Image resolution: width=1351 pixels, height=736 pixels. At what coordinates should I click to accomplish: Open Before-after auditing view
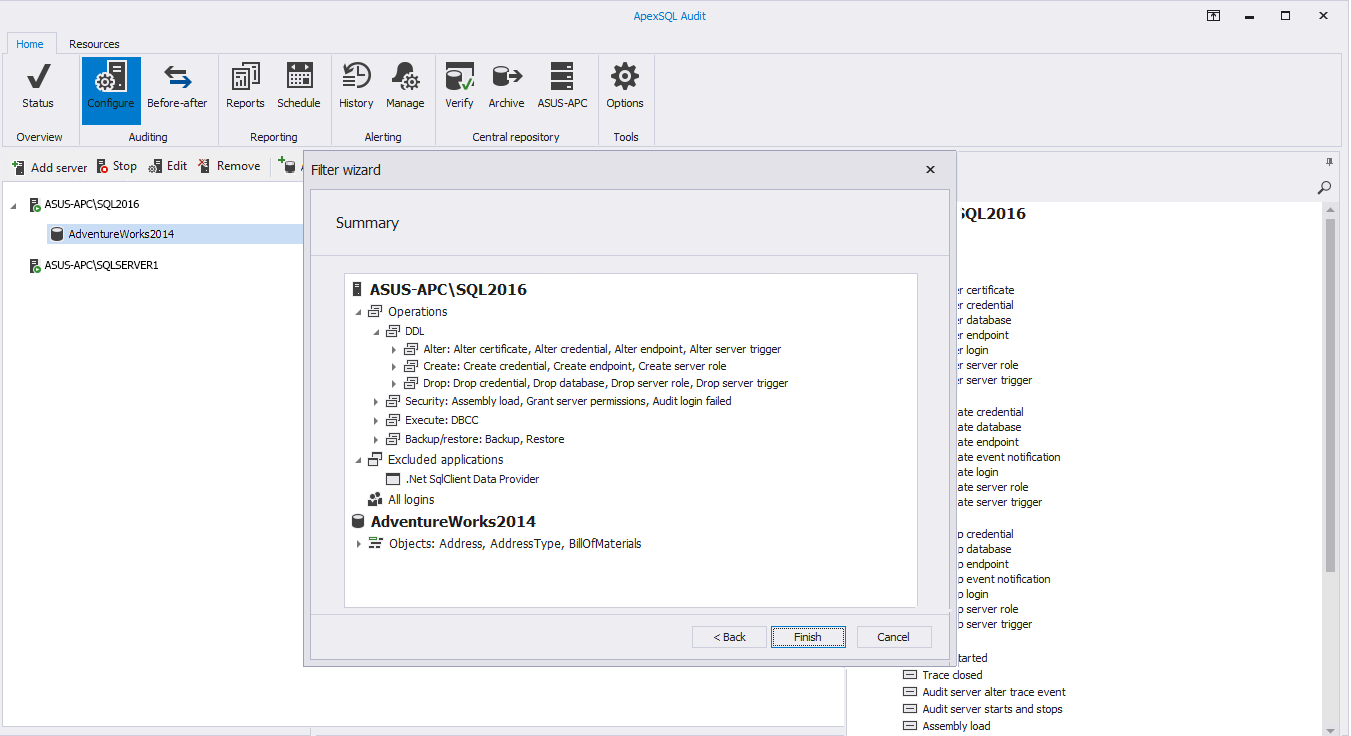click(x=177, y=87)
